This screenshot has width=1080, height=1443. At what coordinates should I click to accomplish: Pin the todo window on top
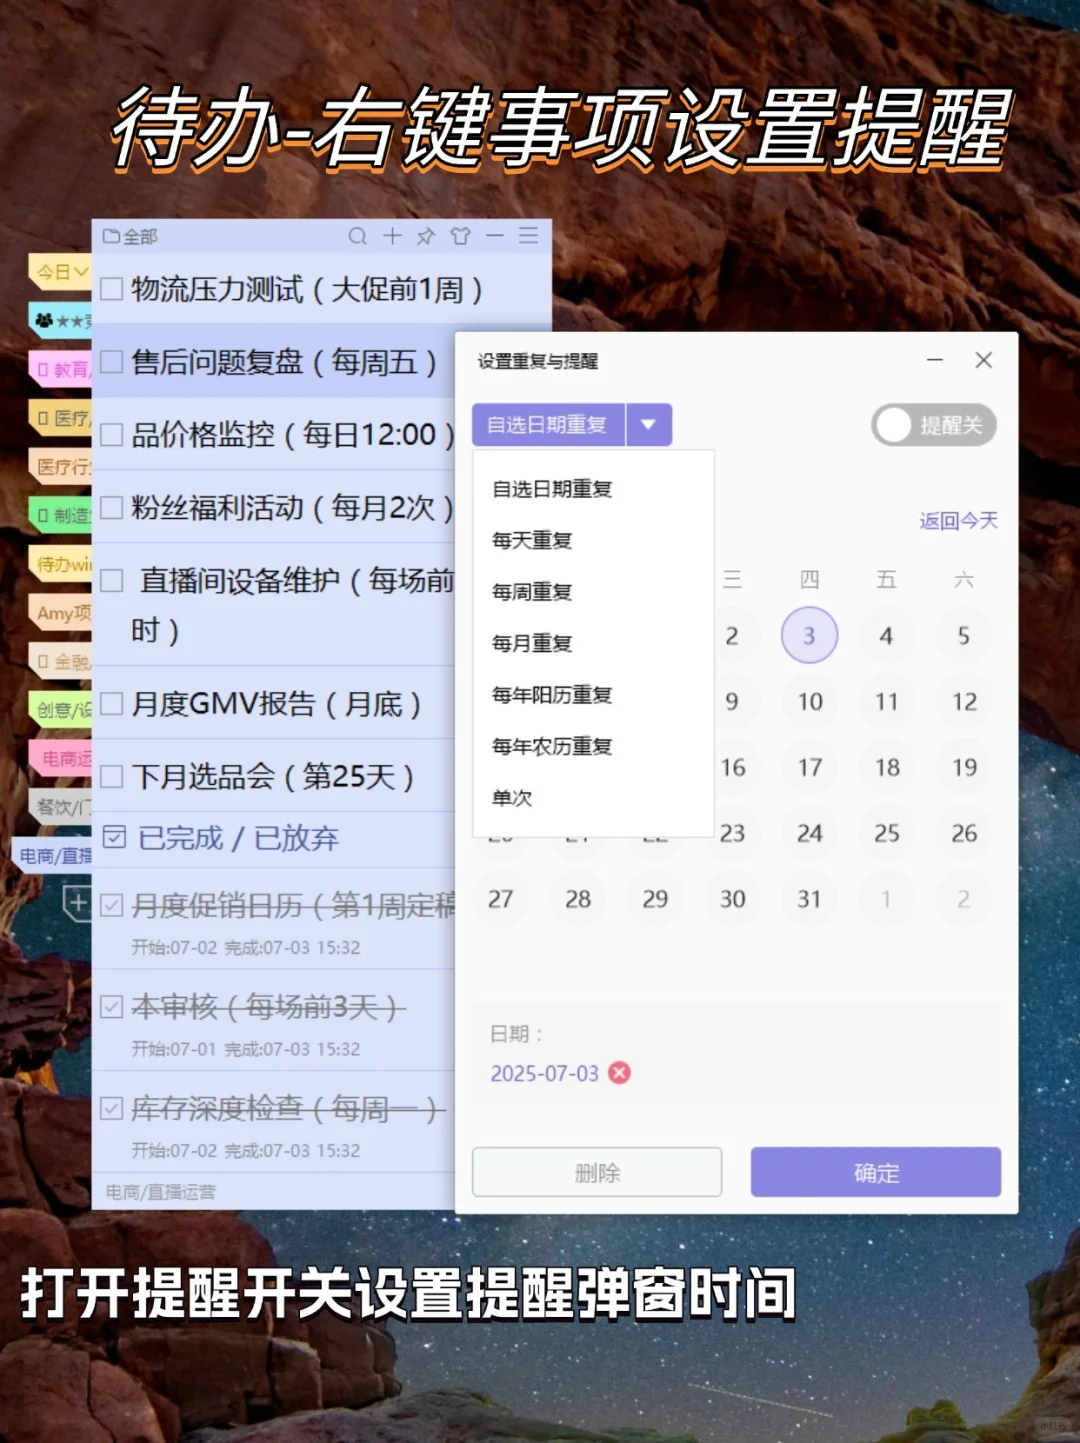(426, 236)
